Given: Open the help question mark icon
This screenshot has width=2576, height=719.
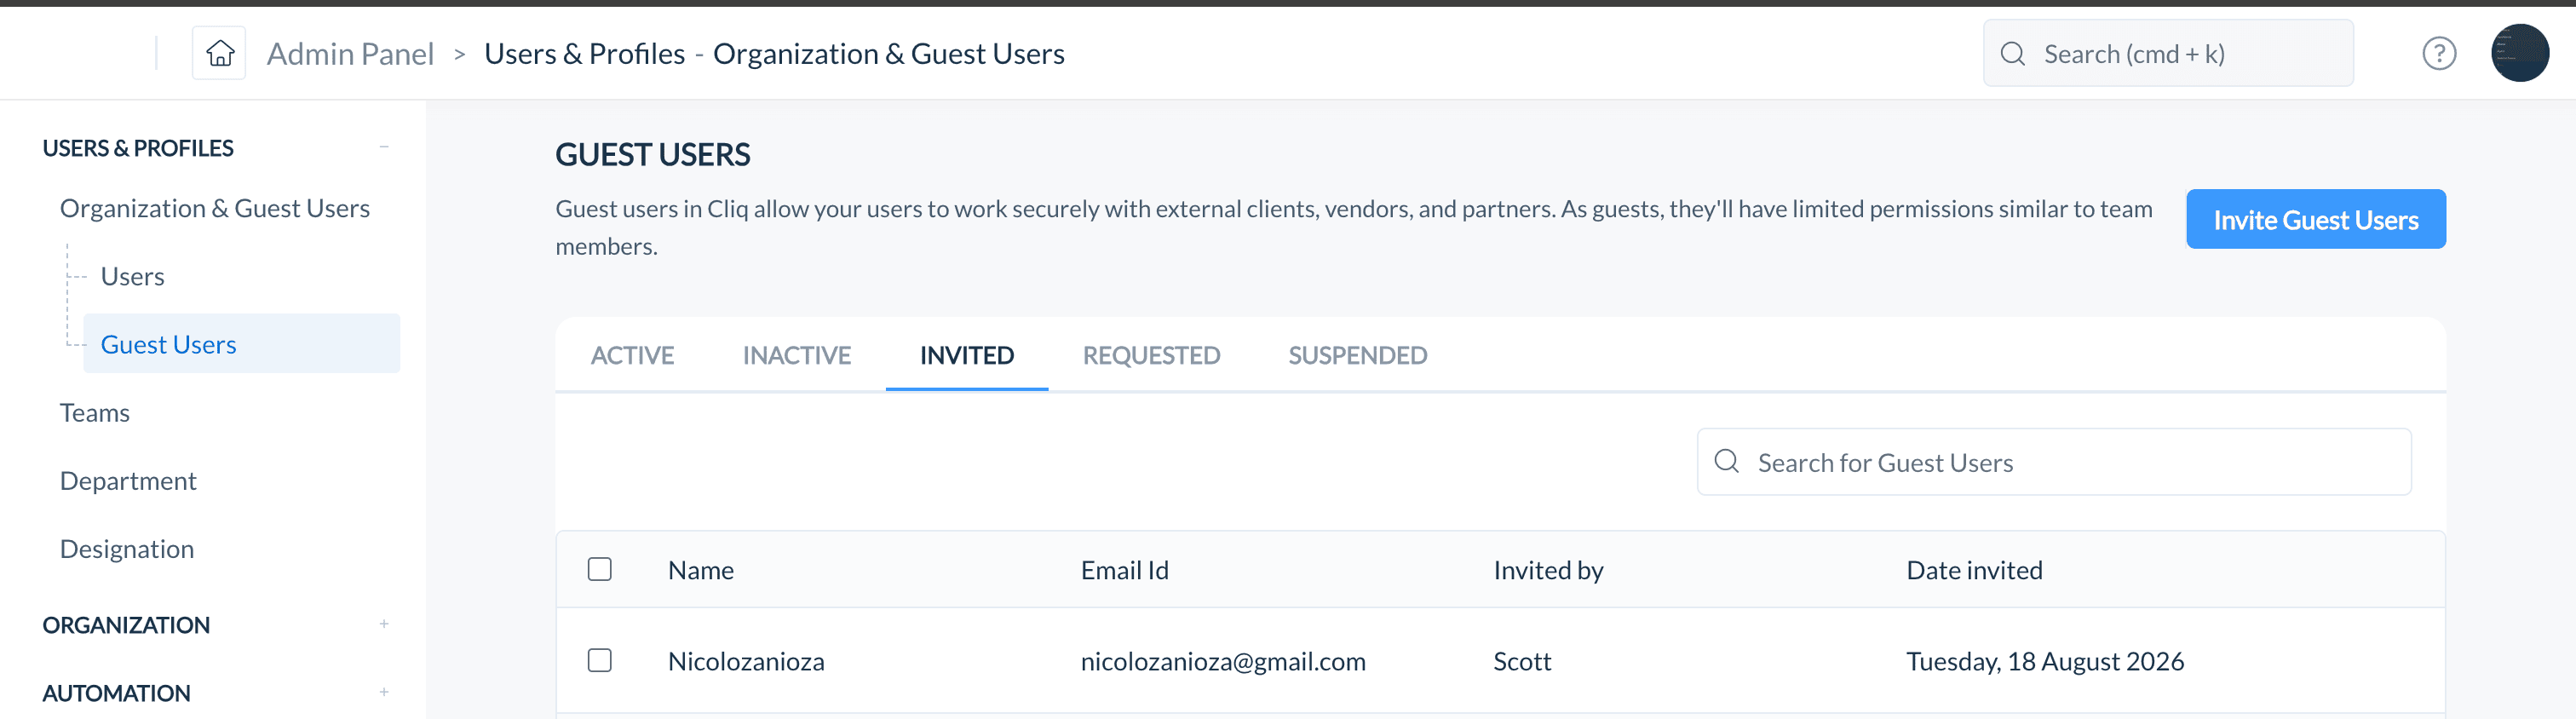Looking at the screenshot, I should (2438, 53).
